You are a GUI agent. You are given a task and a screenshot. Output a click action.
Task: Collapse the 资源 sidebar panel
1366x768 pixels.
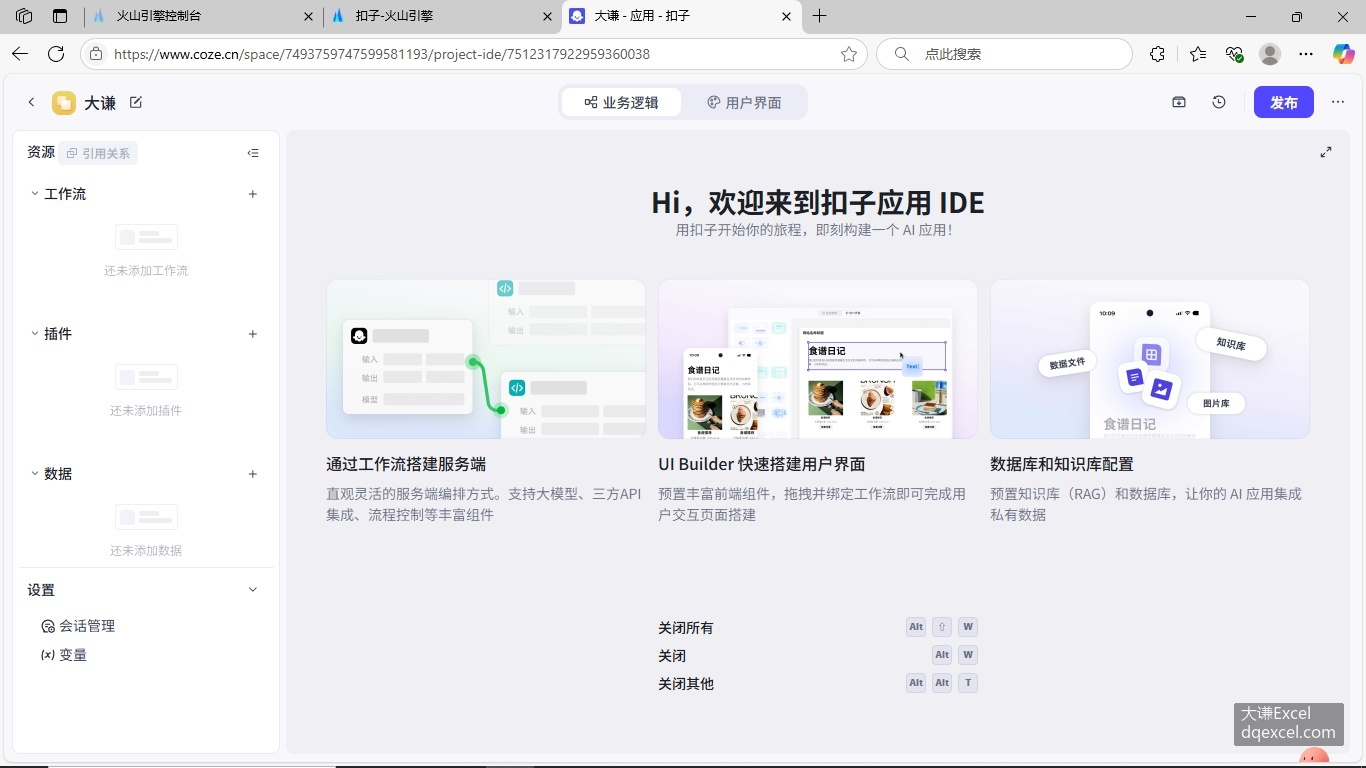[x=253, y=153]
